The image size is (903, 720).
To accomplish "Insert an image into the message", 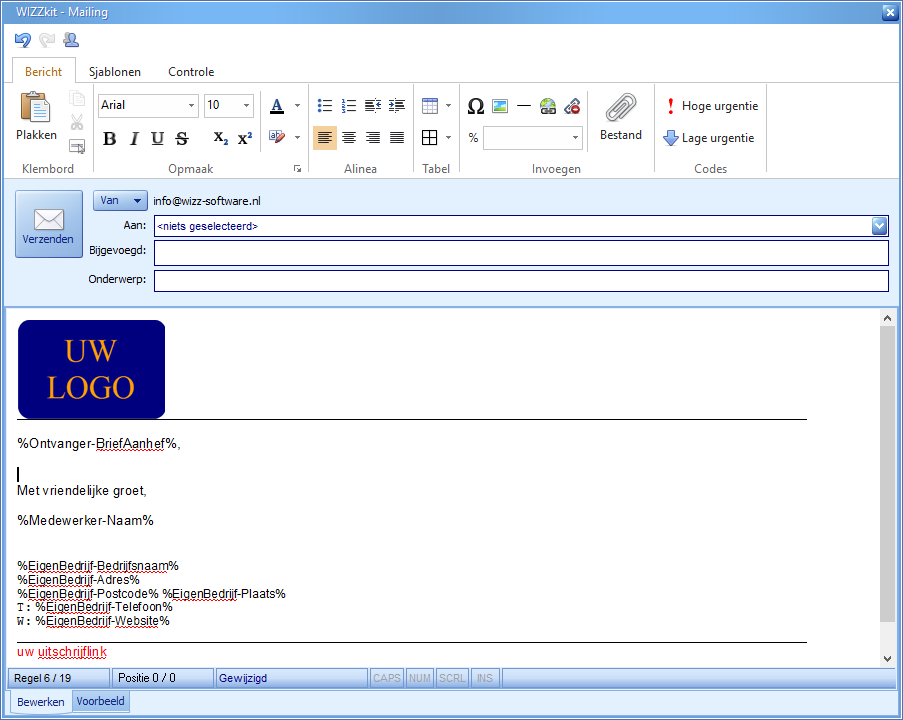I will tap(500, 104).
